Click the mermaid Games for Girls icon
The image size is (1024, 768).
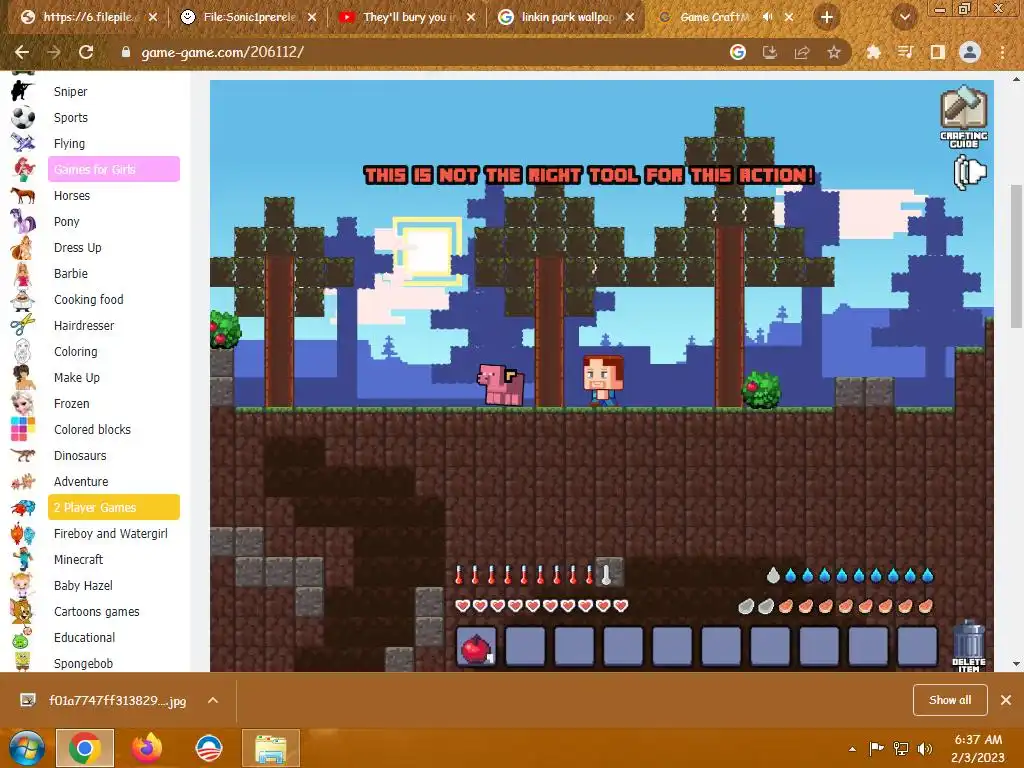tap(24, 169)
